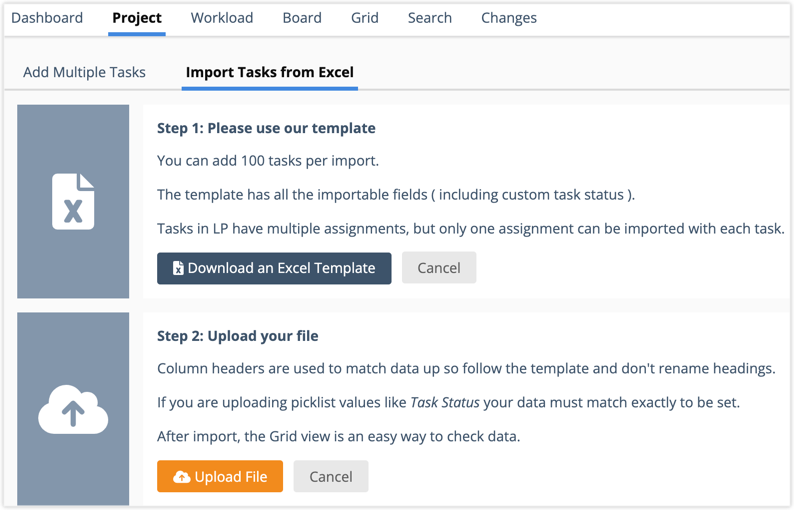Go to the Board tab
This screenshot has height=510, width=794.
pyautogui.click(x=302, y=18)
